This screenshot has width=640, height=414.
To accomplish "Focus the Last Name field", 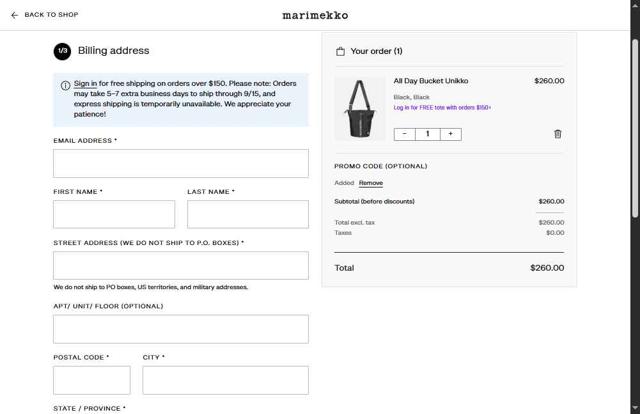I will pyautogui.click(x=248, y=214).
